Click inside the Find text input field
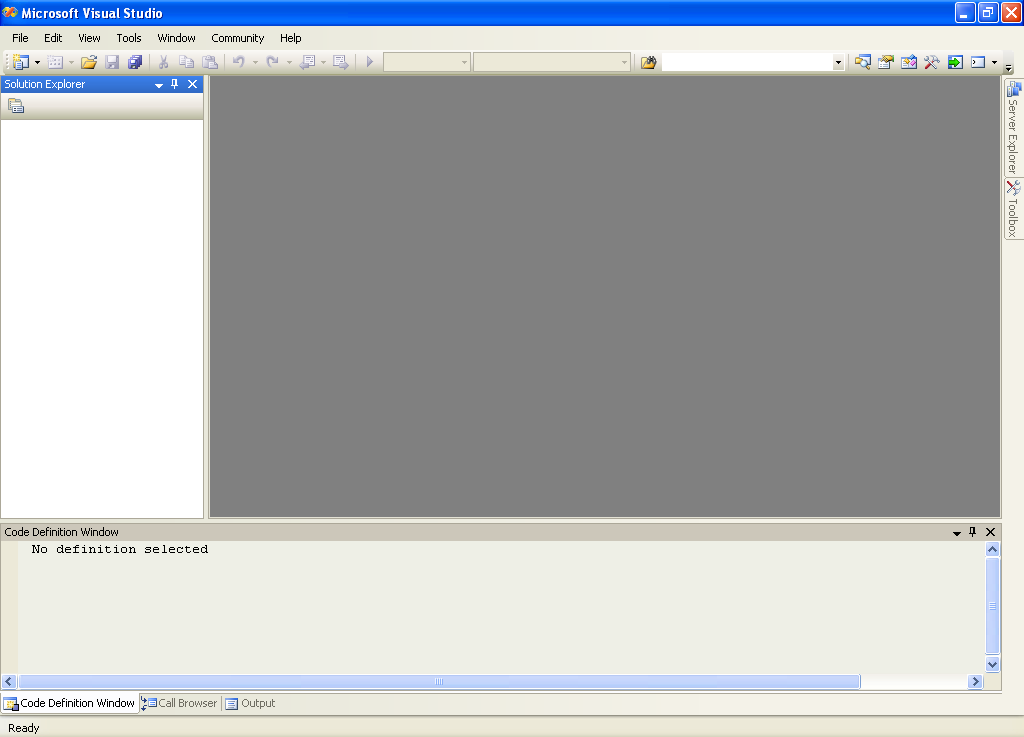This screenshot has width=1024, height=737. 747,62
